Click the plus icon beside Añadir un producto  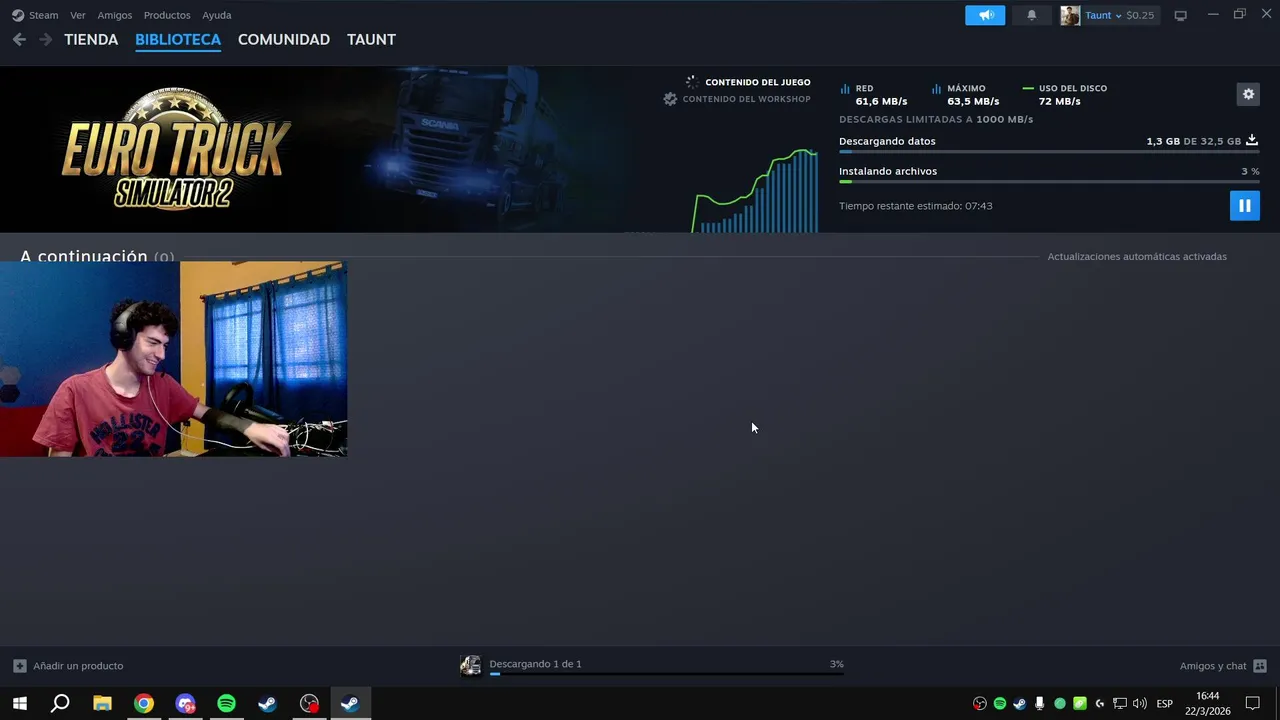tap(20, 666)
